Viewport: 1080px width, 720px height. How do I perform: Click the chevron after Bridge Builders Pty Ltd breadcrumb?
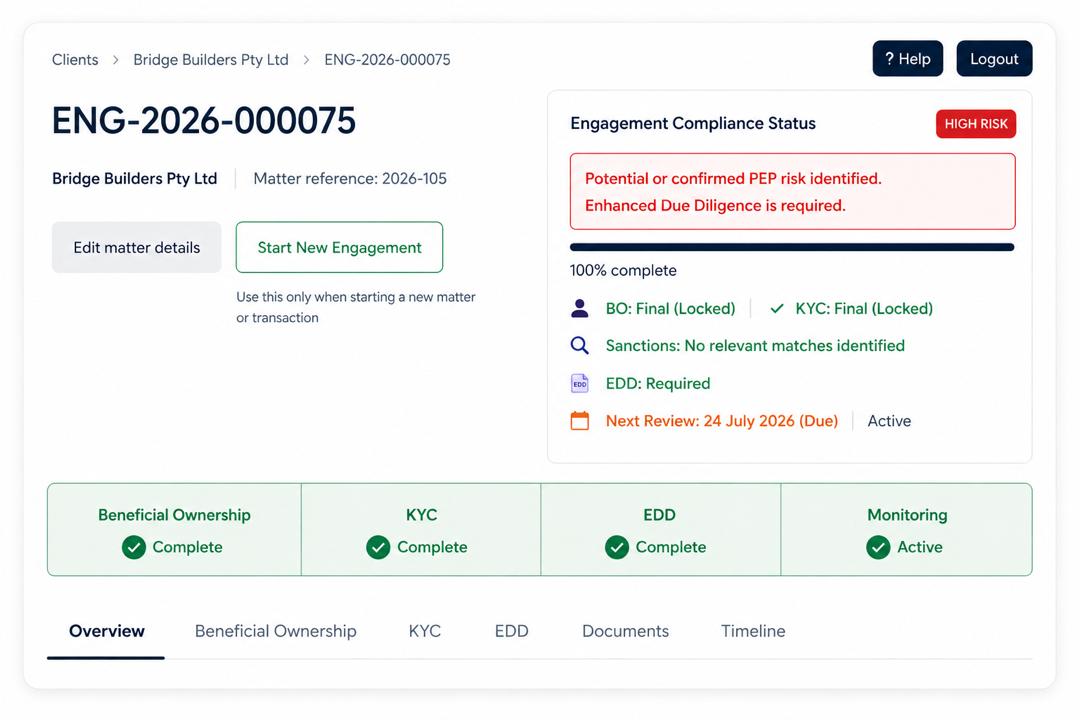point(307,60)
